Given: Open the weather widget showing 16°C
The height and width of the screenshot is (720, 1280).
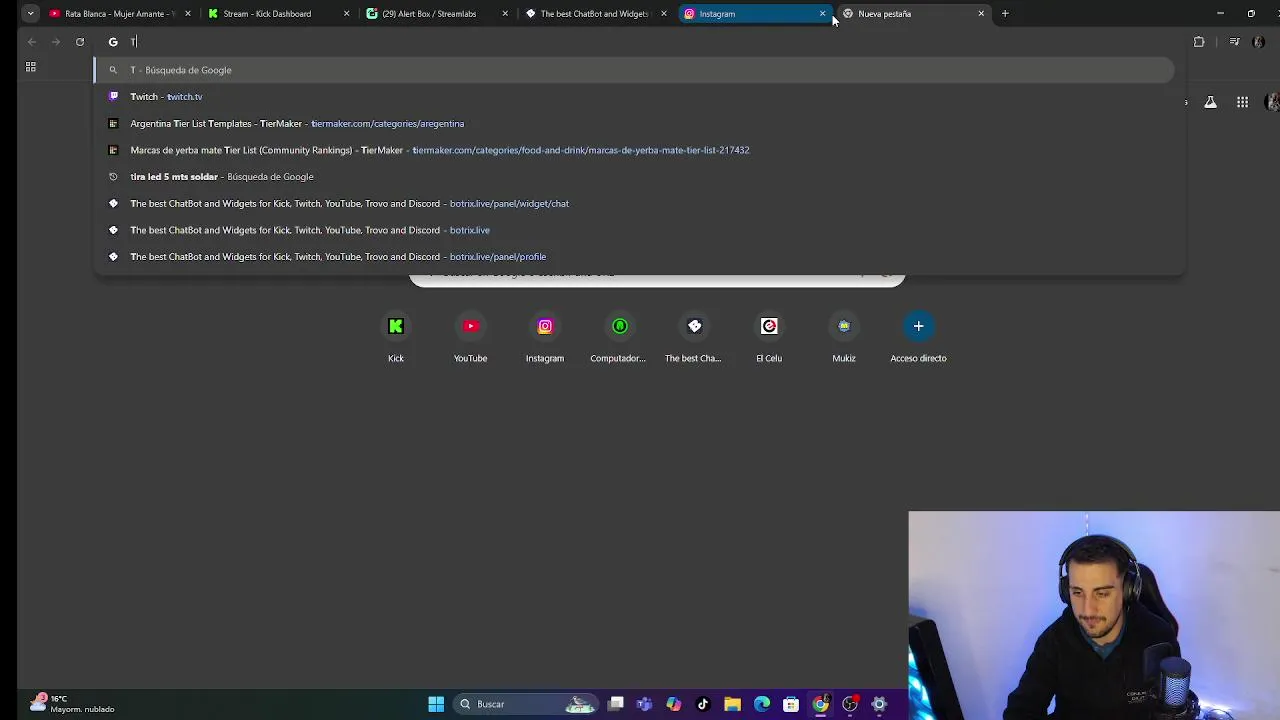Looking at the screenshot, I should click(72, 704).
